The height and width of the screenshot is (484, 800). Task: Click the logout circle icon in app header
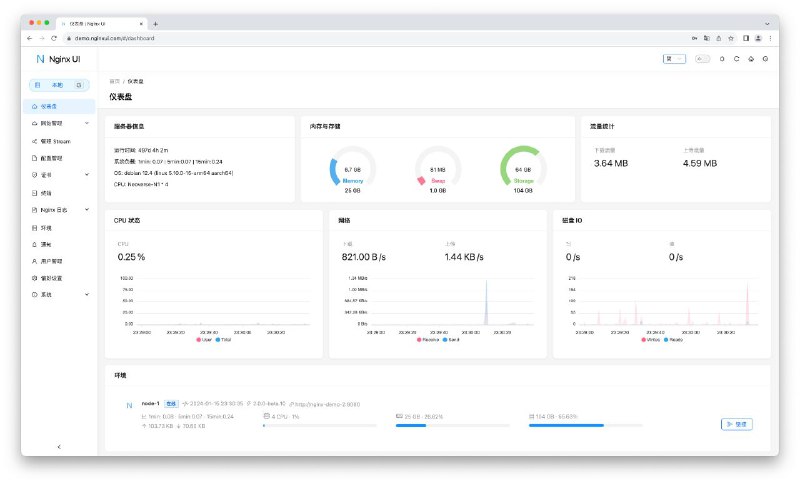point(765,59)
